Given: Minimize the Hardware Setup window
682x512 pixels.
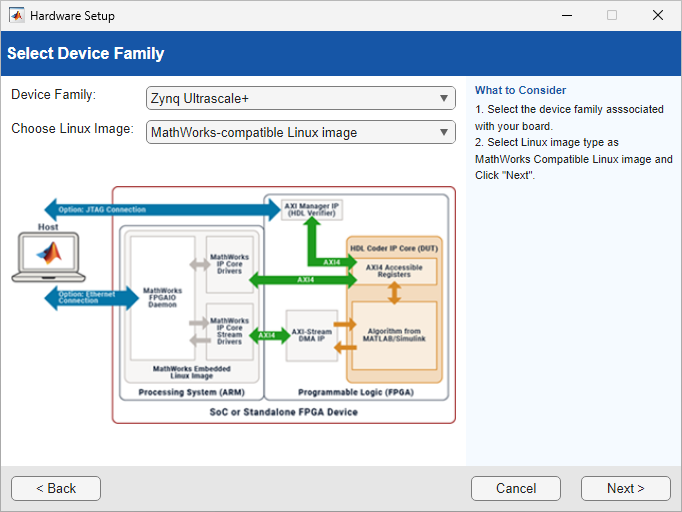Looking at the screenshot, I should (x=566, y=16).
